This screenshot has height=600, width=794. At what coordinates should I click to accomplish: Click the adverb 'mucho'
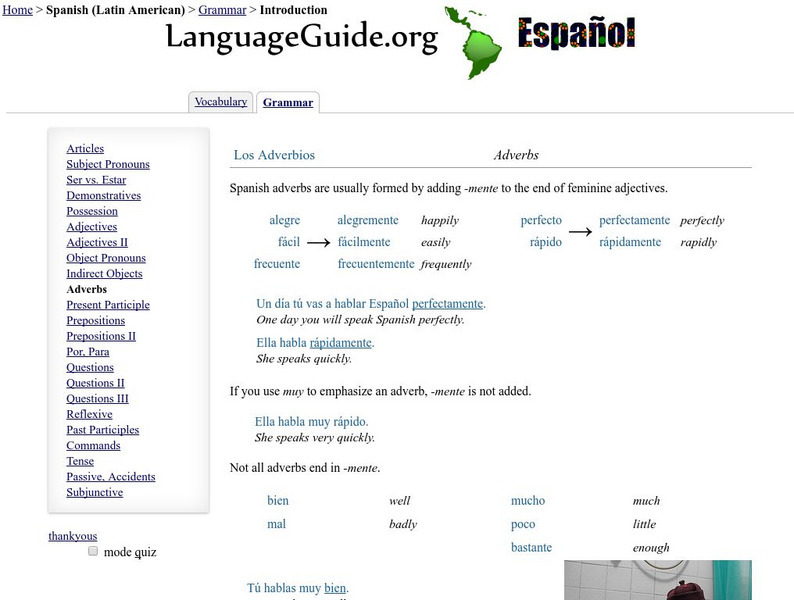pyautogui.click(x=528, y=501)
